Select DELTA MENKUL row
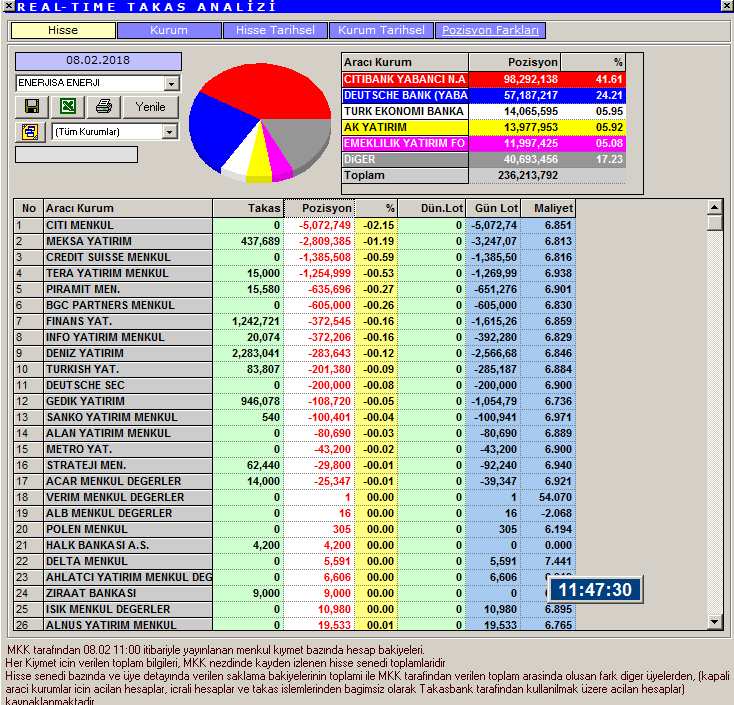734x705 pixels. [x=295, y=561]
